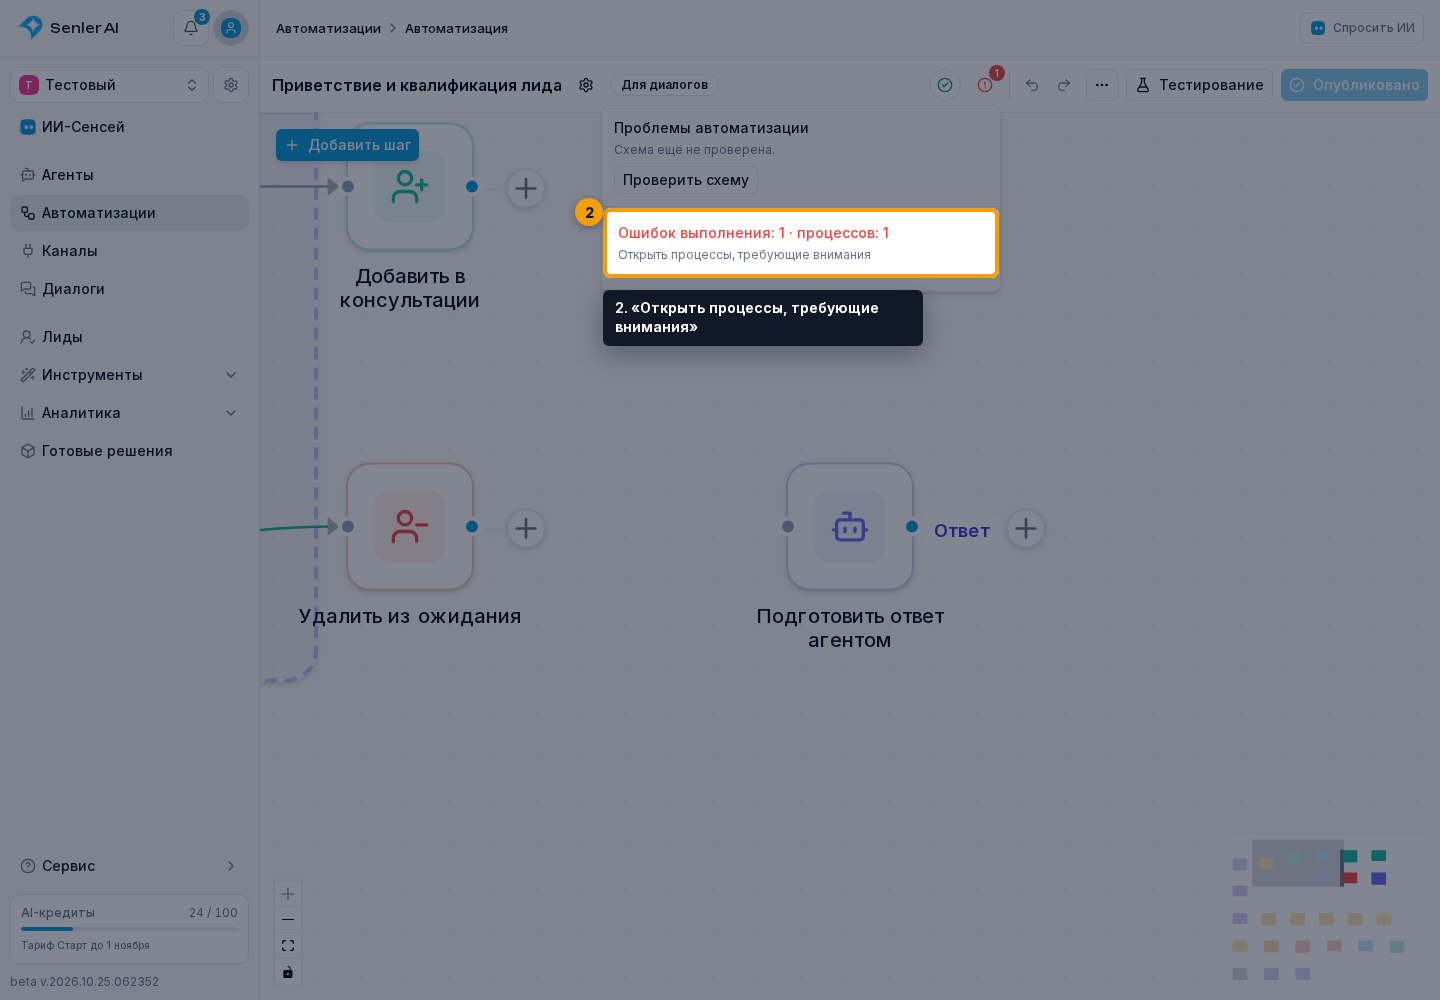
Task: Open Тестирование mode
Action: click(1200, 85)
